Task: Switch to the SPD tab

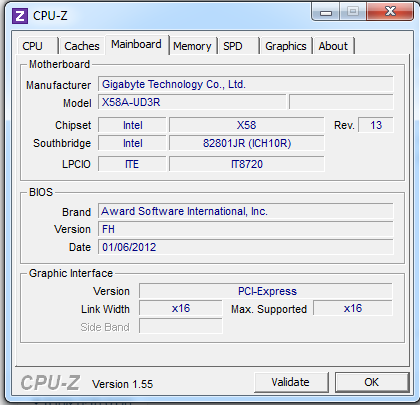Action: [238, 46]
